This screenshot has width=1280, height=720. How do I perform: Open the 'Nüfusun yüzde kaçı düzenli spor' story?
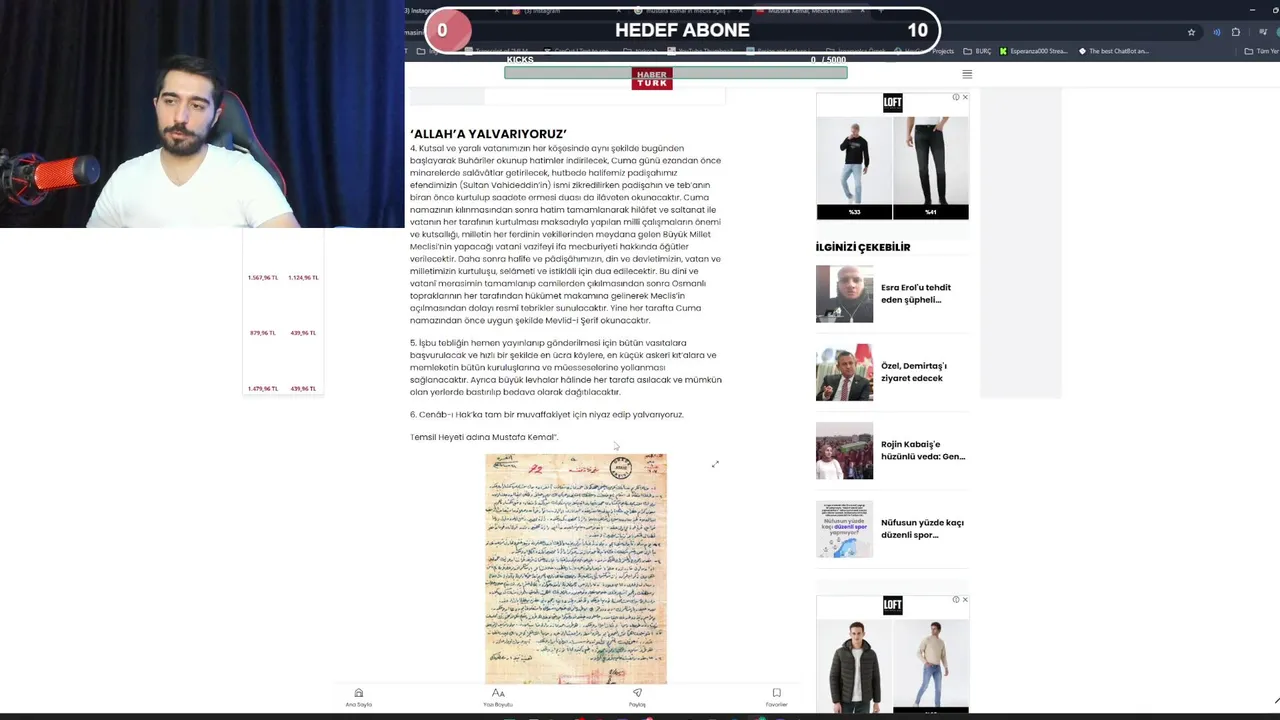[922, 528]
